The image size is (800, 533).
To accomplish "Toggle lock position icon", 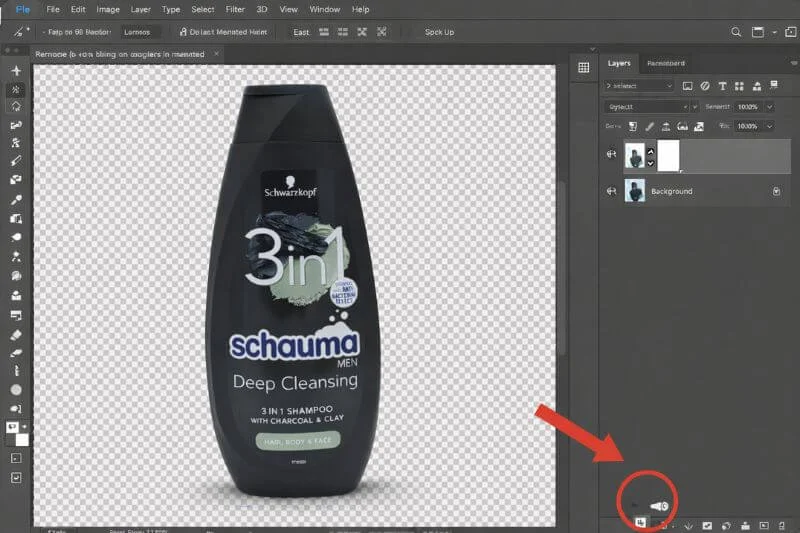I will (666, 126).
